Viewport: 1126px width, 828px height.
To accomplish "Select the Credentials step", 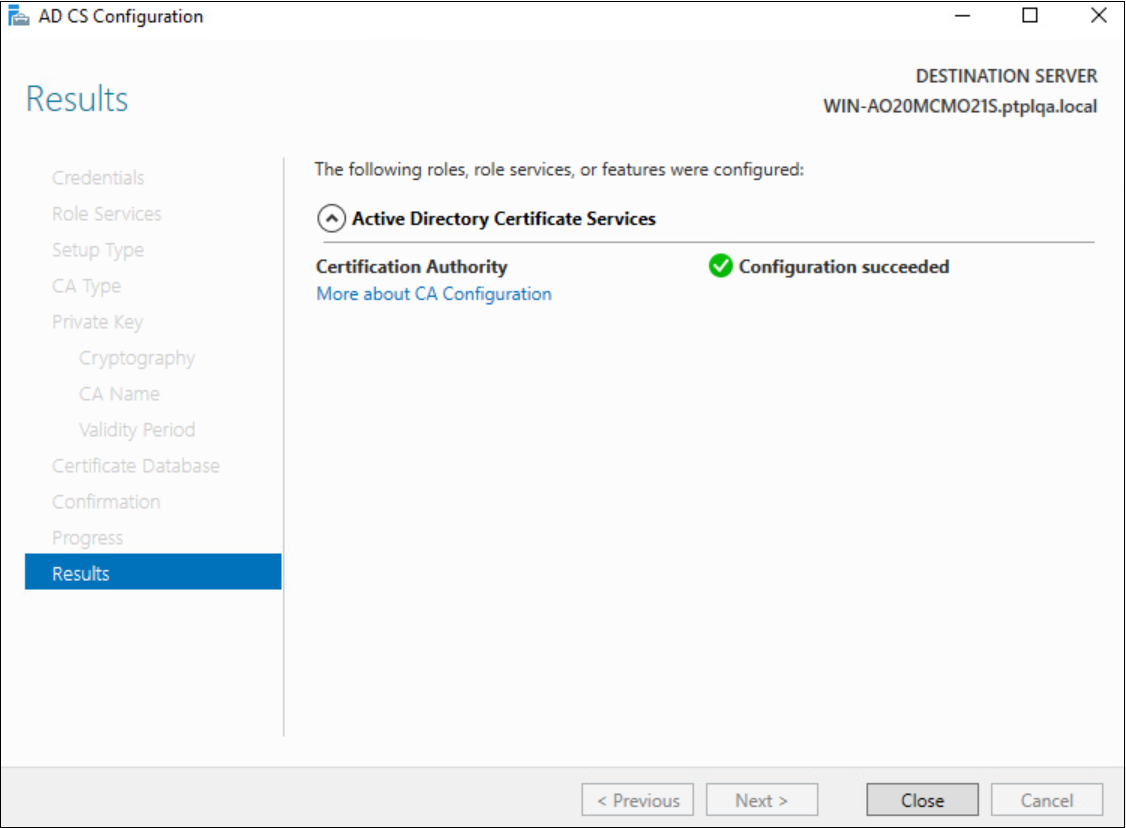I will (x=98, y=178).
